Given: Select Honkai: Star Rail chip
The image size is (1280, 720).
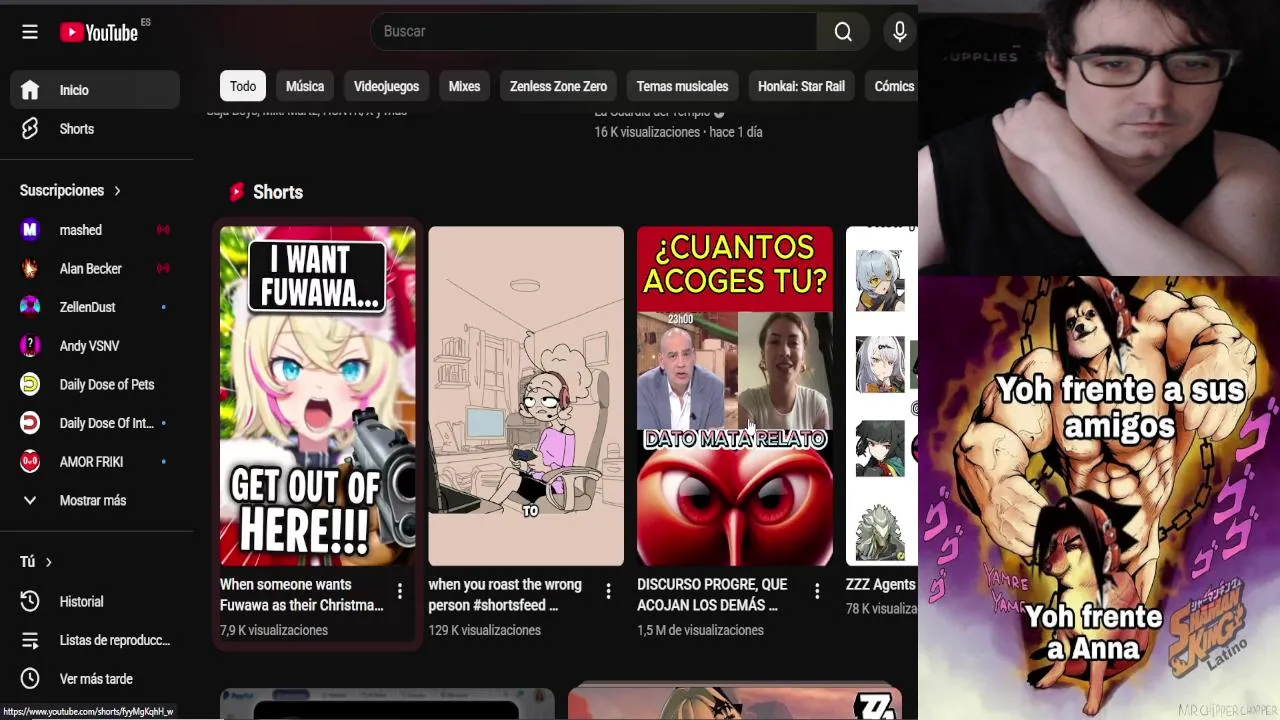Looking at the screenshot, I should 801,86.
